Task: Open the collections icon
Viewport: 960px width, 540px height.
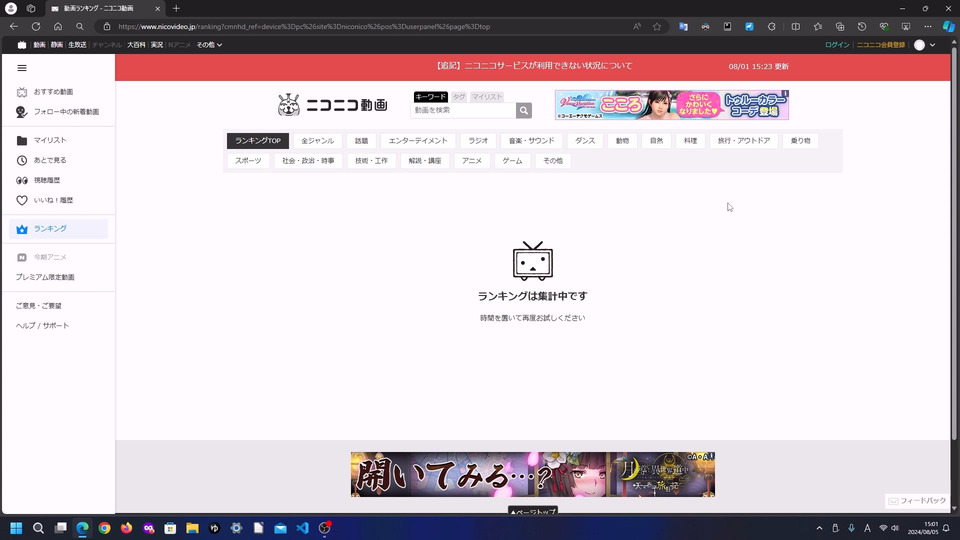Action: pyautogui.click(x=840, y=26)
